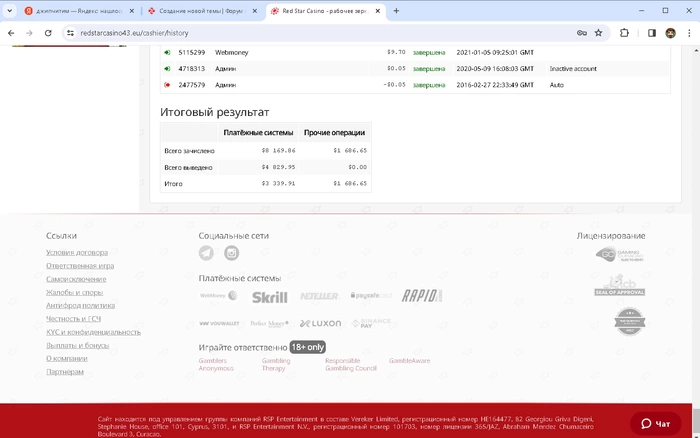The image size is (700, 438).
Task: Click the Прочие операции column header
Action: click(334, 133)
